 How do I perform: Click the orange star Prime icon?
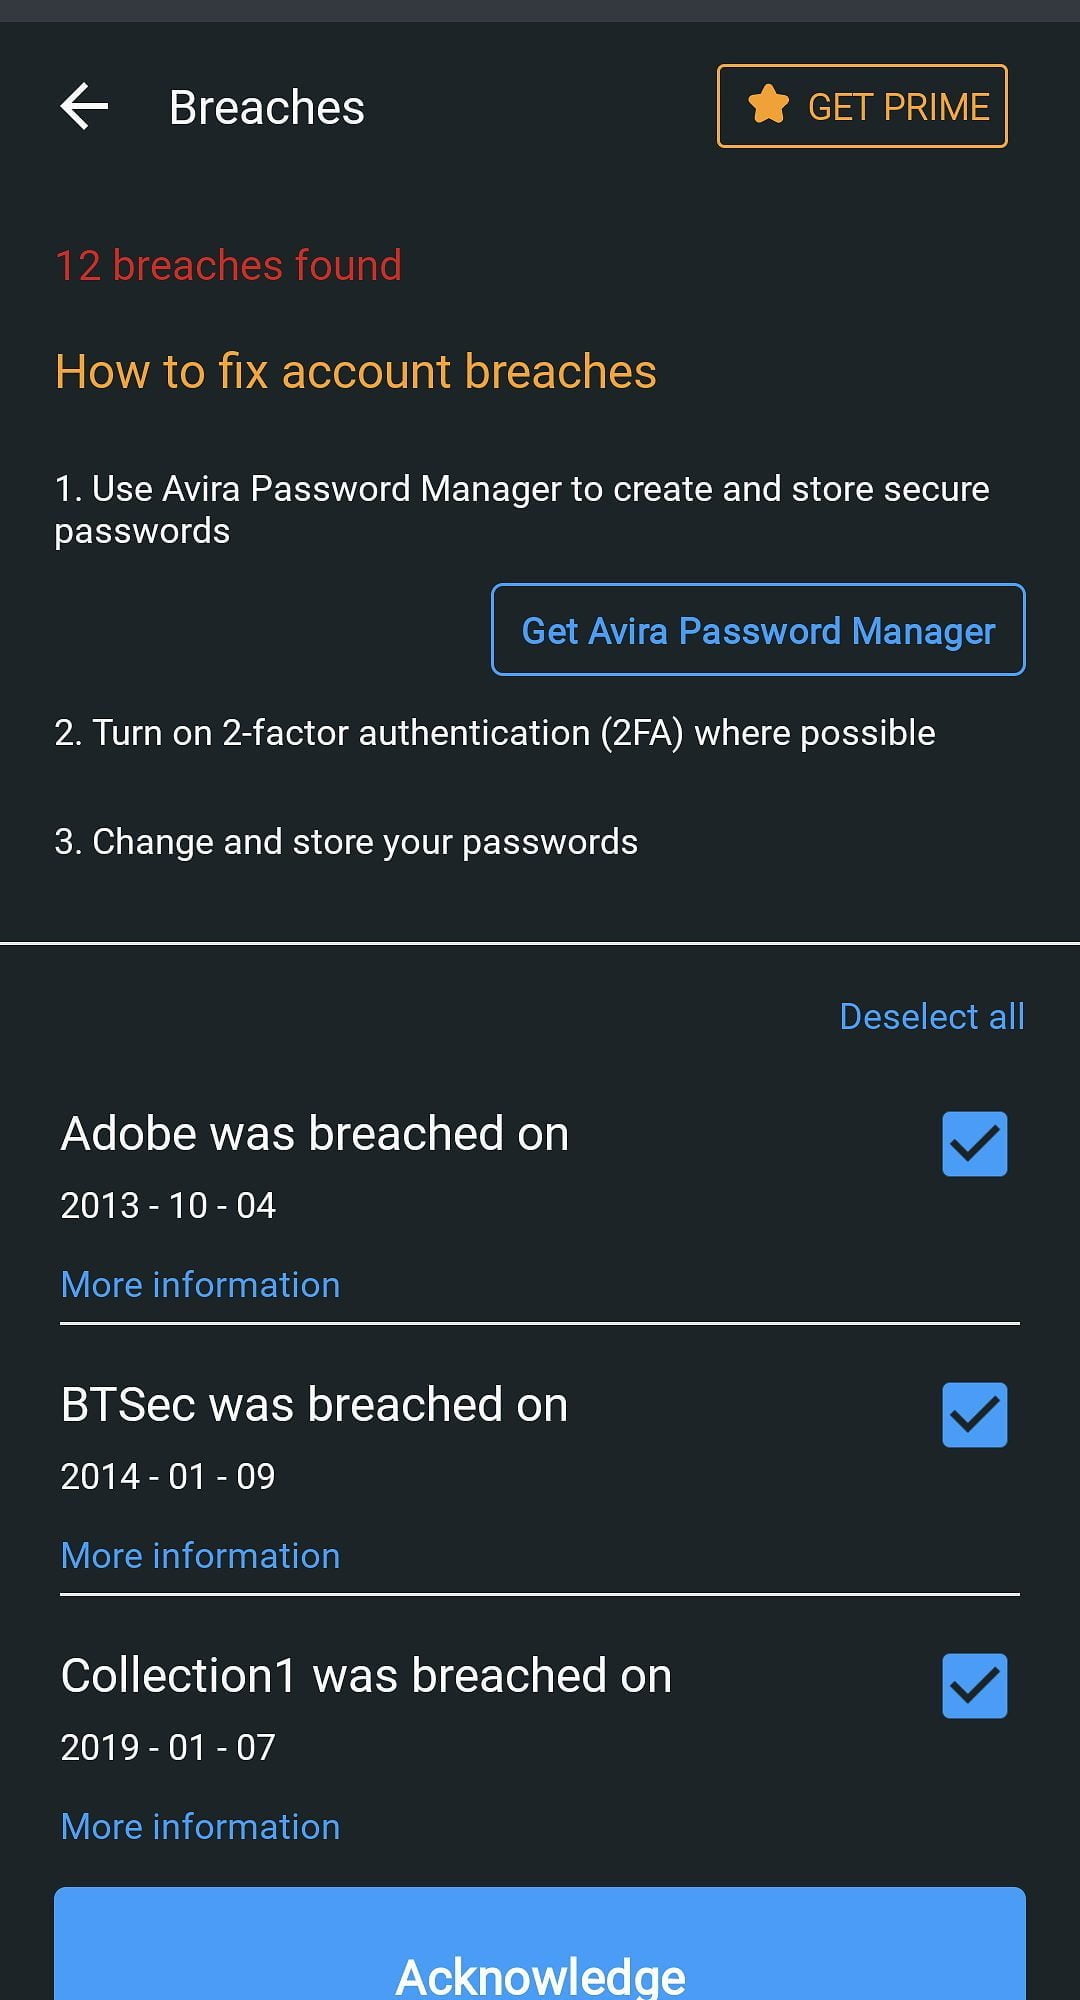(768, 105)
